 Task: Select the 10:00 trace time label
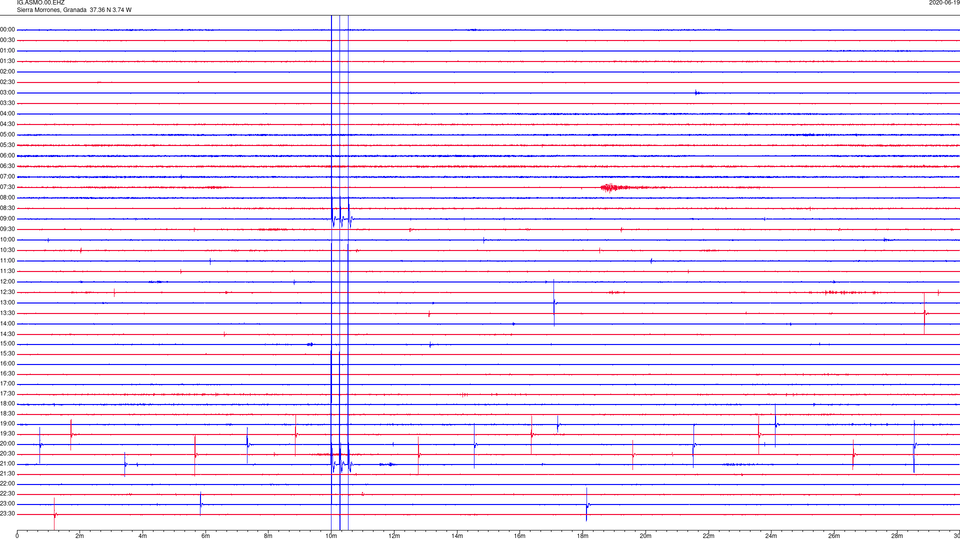7,240
